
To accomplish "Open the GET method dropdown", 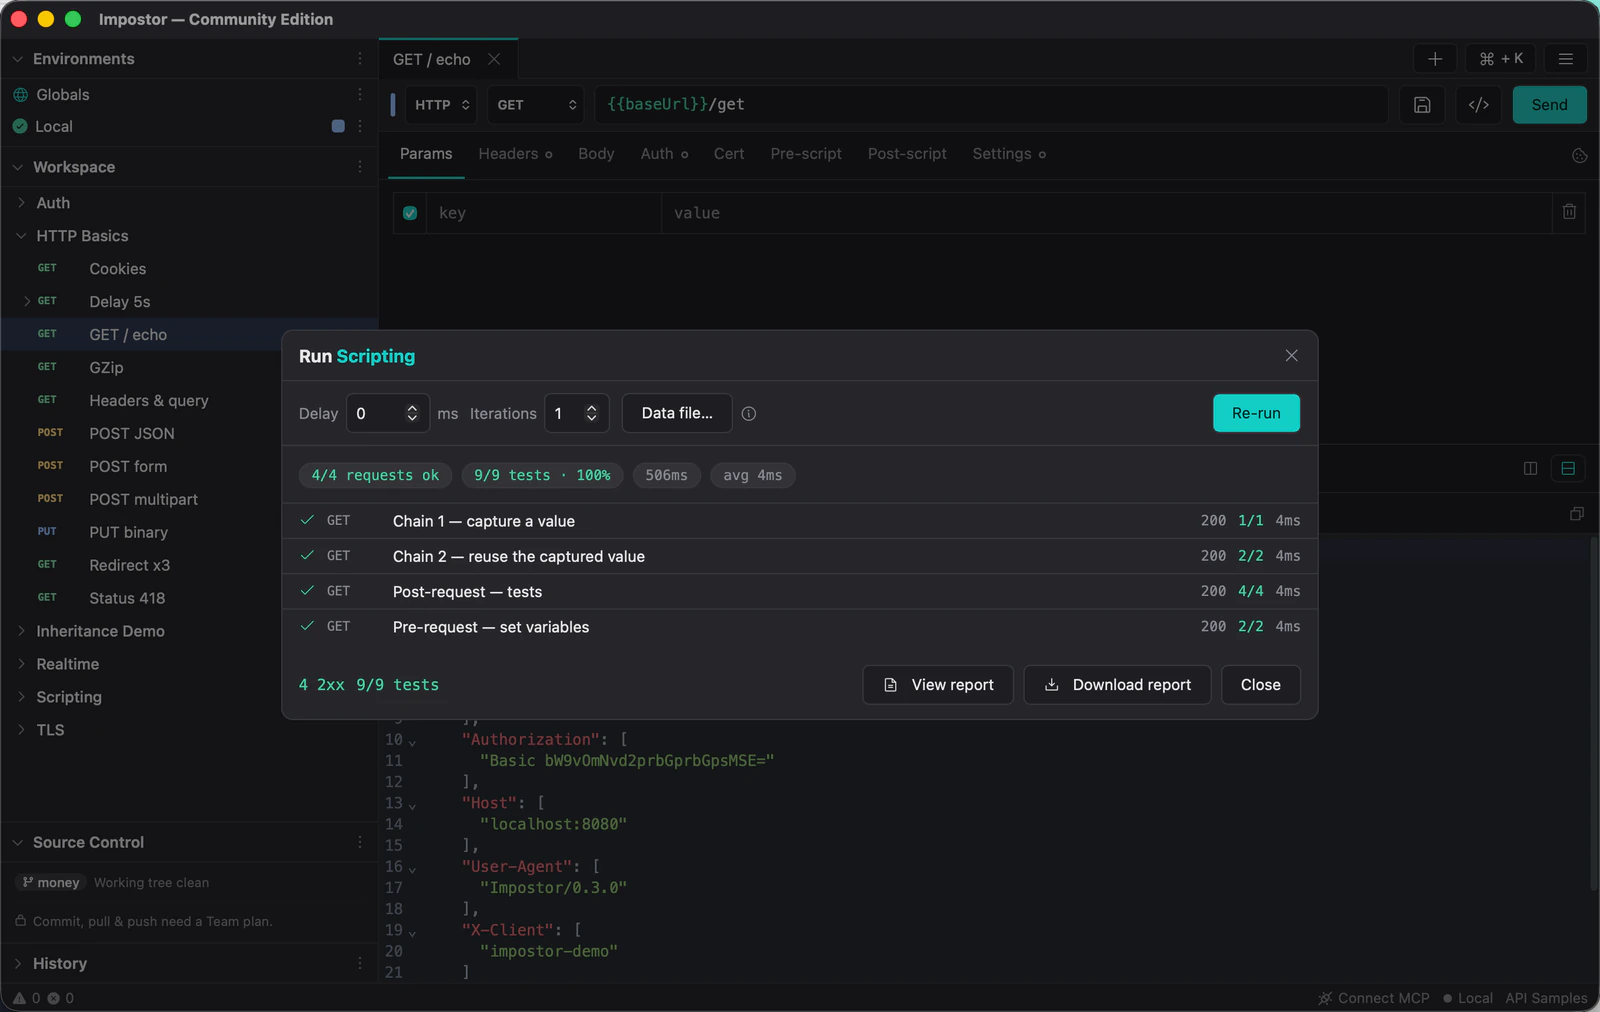I will [x=536, y=105].
